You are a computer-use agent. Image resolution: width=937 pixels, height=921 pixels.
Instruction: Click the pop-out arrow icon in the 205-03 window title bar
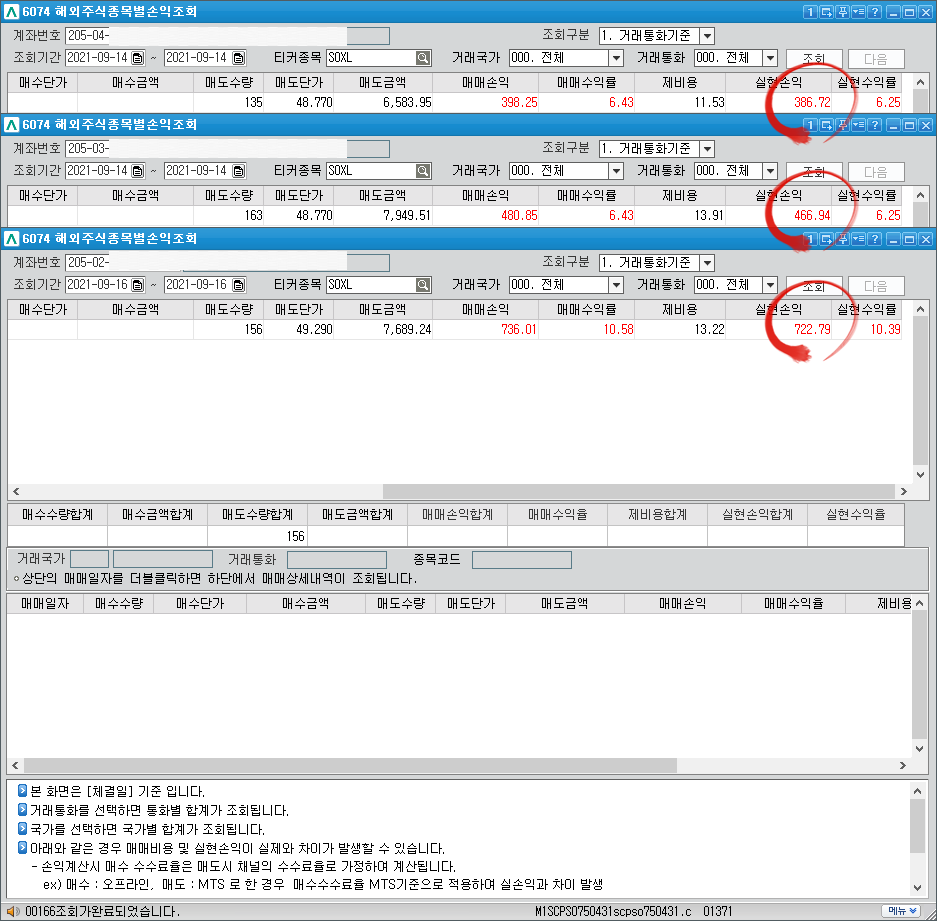pyautogui.click(x=826, y=125)
